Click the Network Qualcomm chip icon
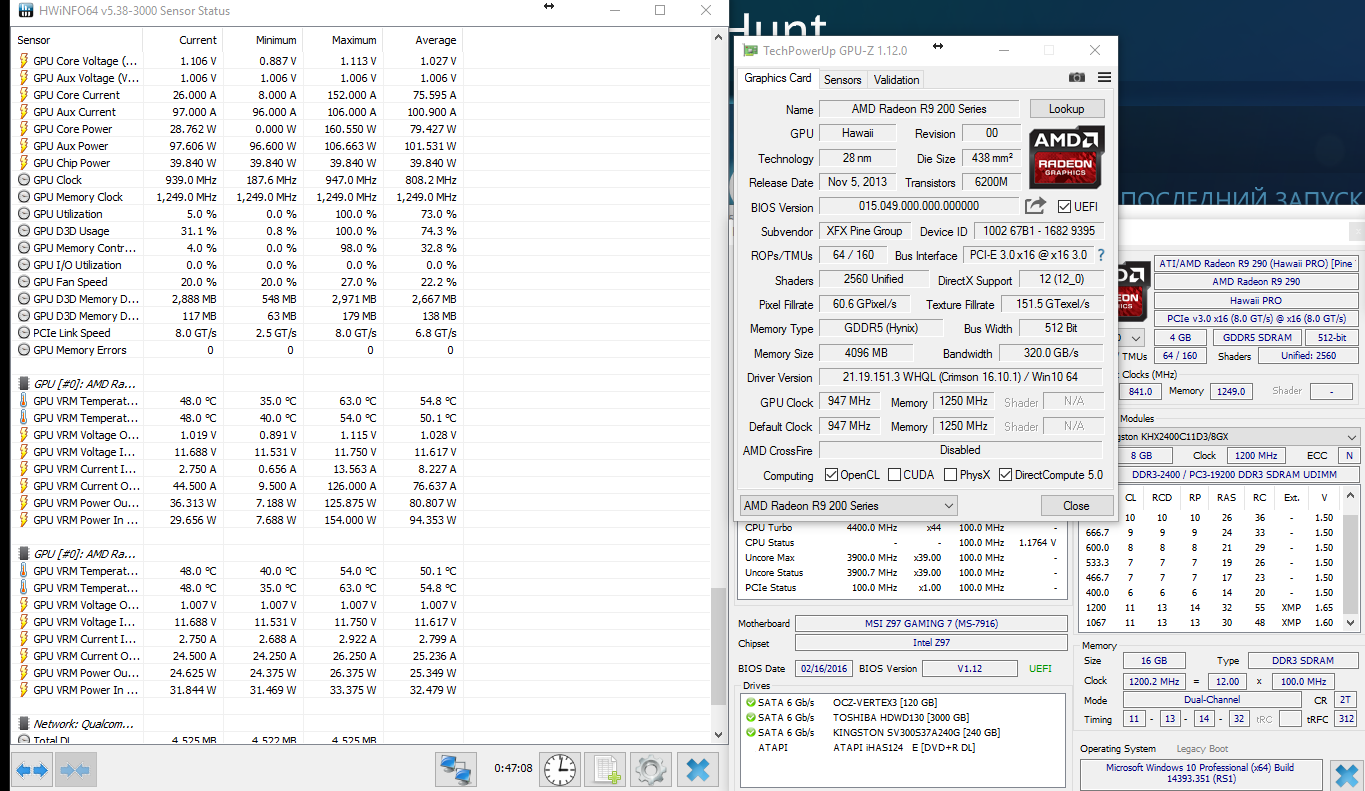This screenshot has height=791, width=1365. [x=24, y=723]
